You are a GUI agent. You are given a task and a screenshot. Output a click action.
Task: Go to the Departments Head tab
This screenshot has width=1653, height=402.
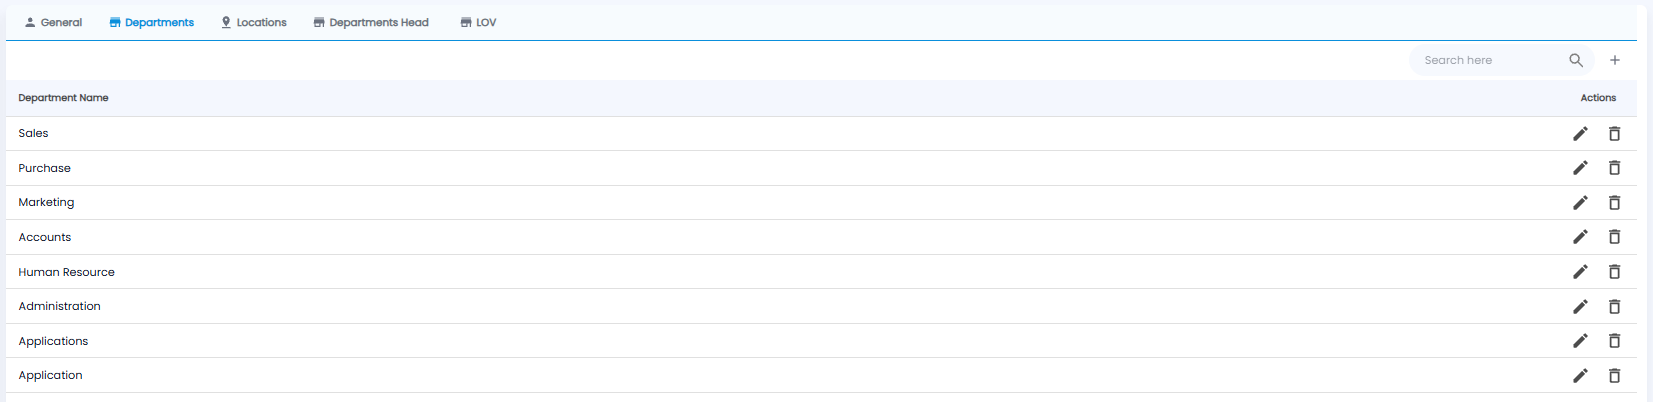coord(371,22)
